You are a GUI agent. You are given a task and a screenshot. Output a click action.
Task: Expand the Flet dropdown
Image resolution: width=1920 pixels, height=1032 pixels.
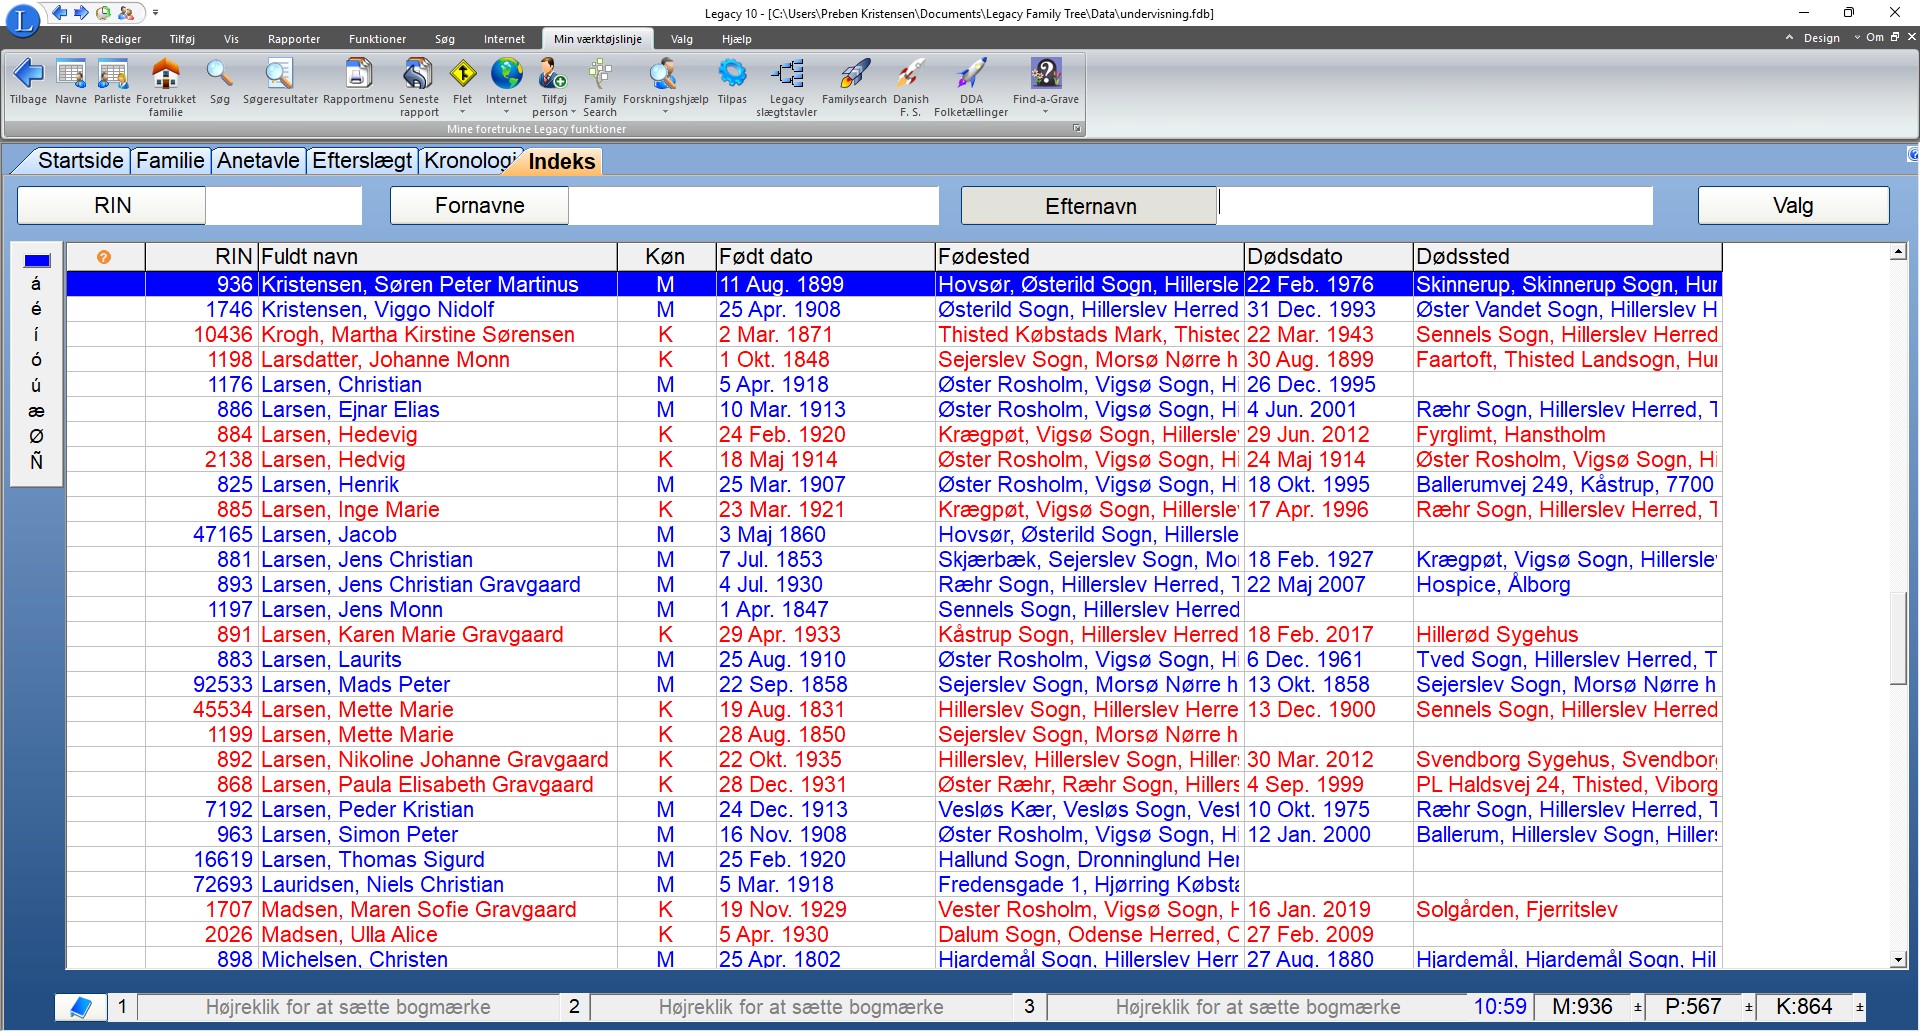(x=462, y=112)
